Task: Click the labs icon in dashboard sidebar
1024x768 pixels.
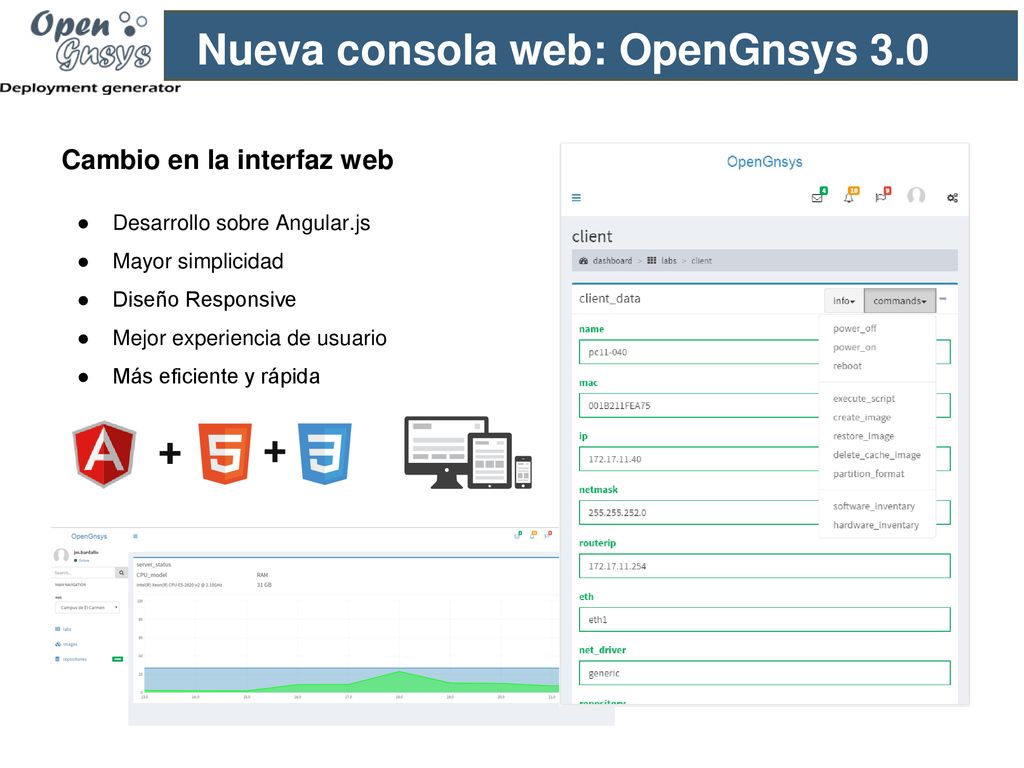Action: pyautogui.click(x=57, y=629)
